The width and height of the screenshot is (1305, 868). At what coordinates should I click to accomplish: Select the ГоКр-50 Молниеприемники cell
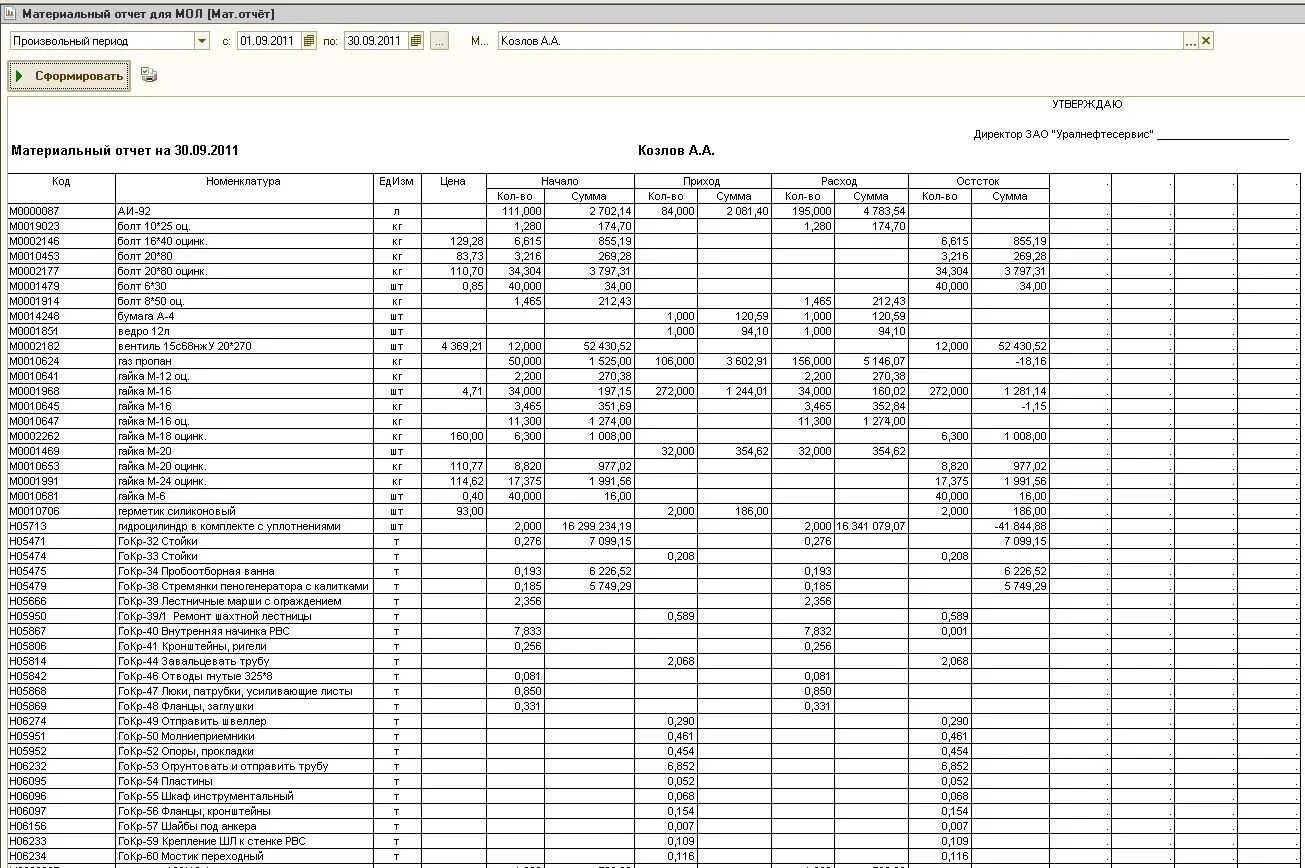click(244, 736)
